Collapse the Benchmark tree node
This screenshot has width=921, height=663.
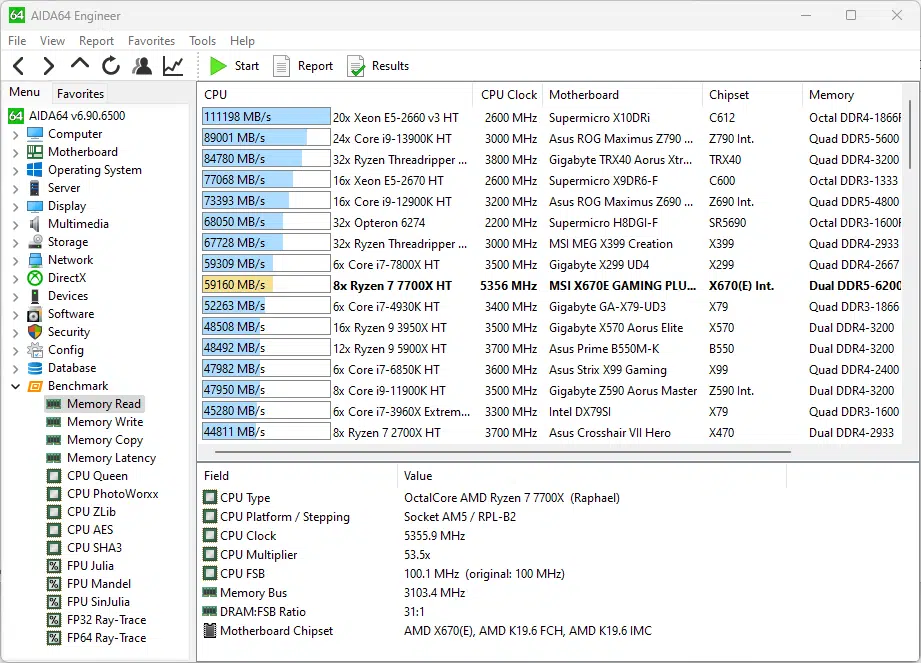click(x=15, y=386)
